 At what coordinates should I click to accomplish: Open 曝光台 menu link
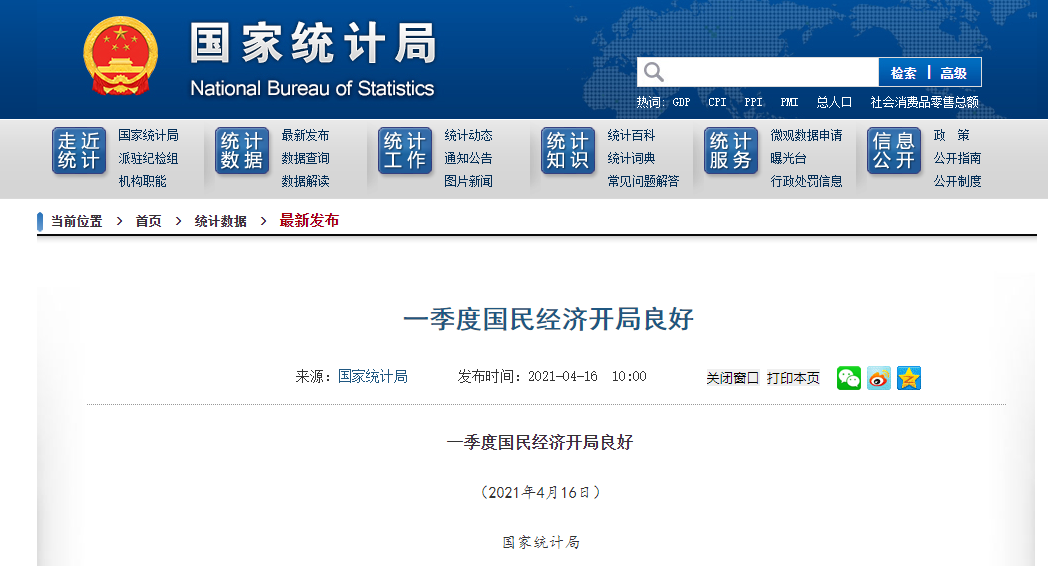click(789, 158)
